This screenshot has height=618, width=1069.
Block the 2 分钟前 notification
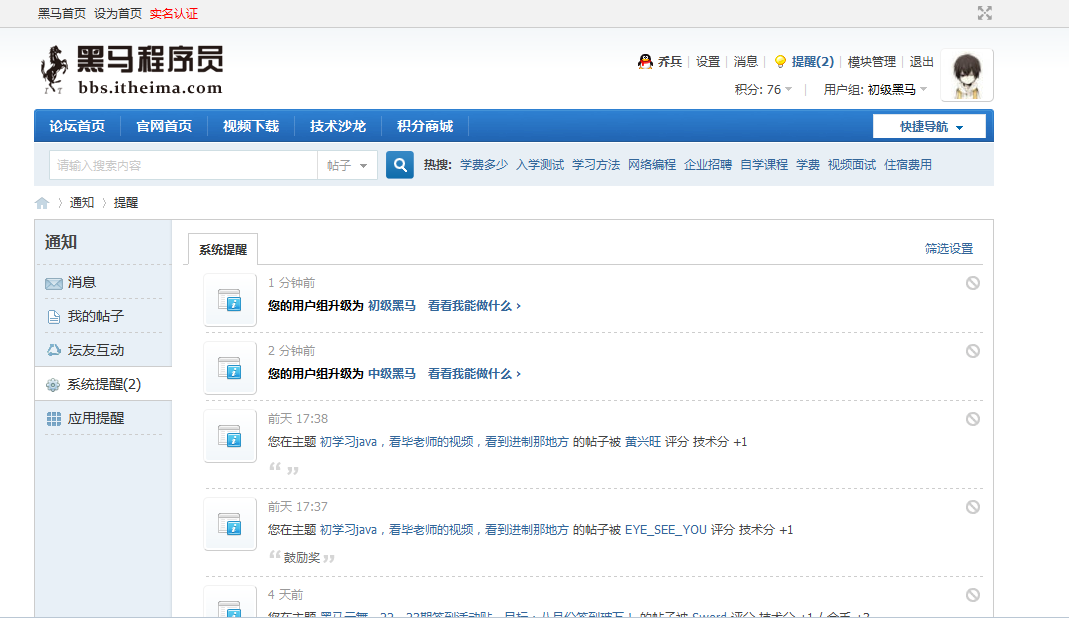[x=972, y=351]
